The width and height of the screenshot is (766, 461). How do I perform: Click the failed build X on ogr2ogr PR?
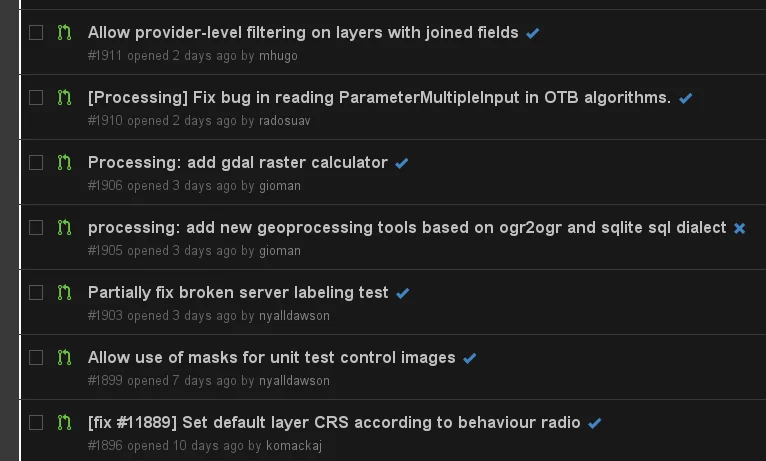tap(740, 228)
